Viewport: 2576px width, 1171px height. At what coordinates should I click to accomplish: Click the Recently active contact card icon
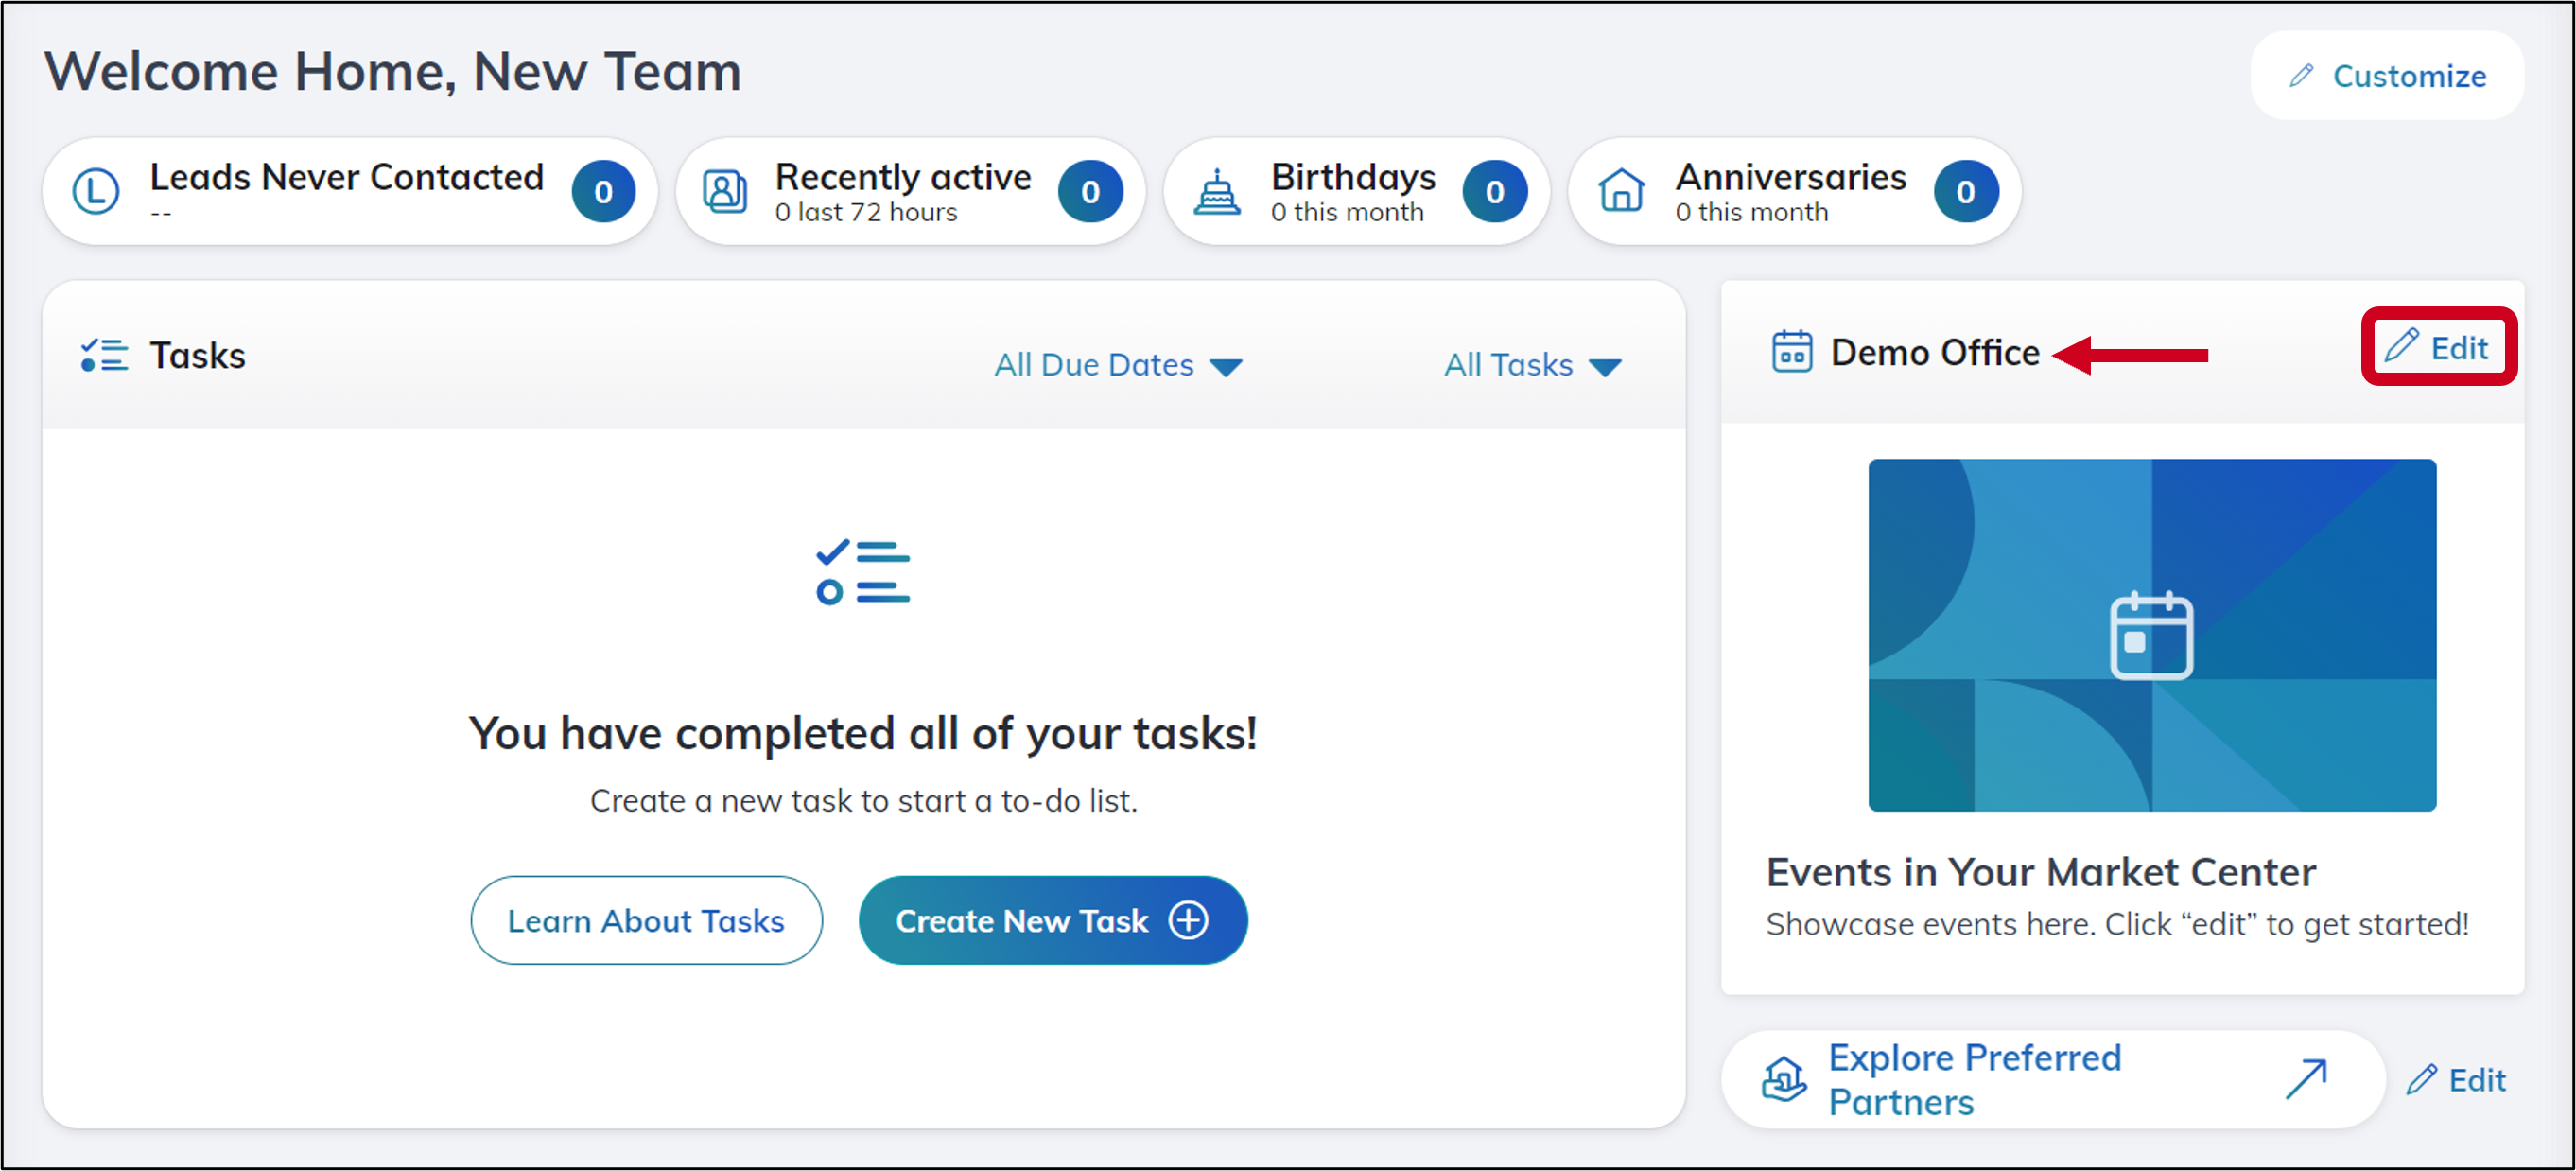[x=725, y=191]
